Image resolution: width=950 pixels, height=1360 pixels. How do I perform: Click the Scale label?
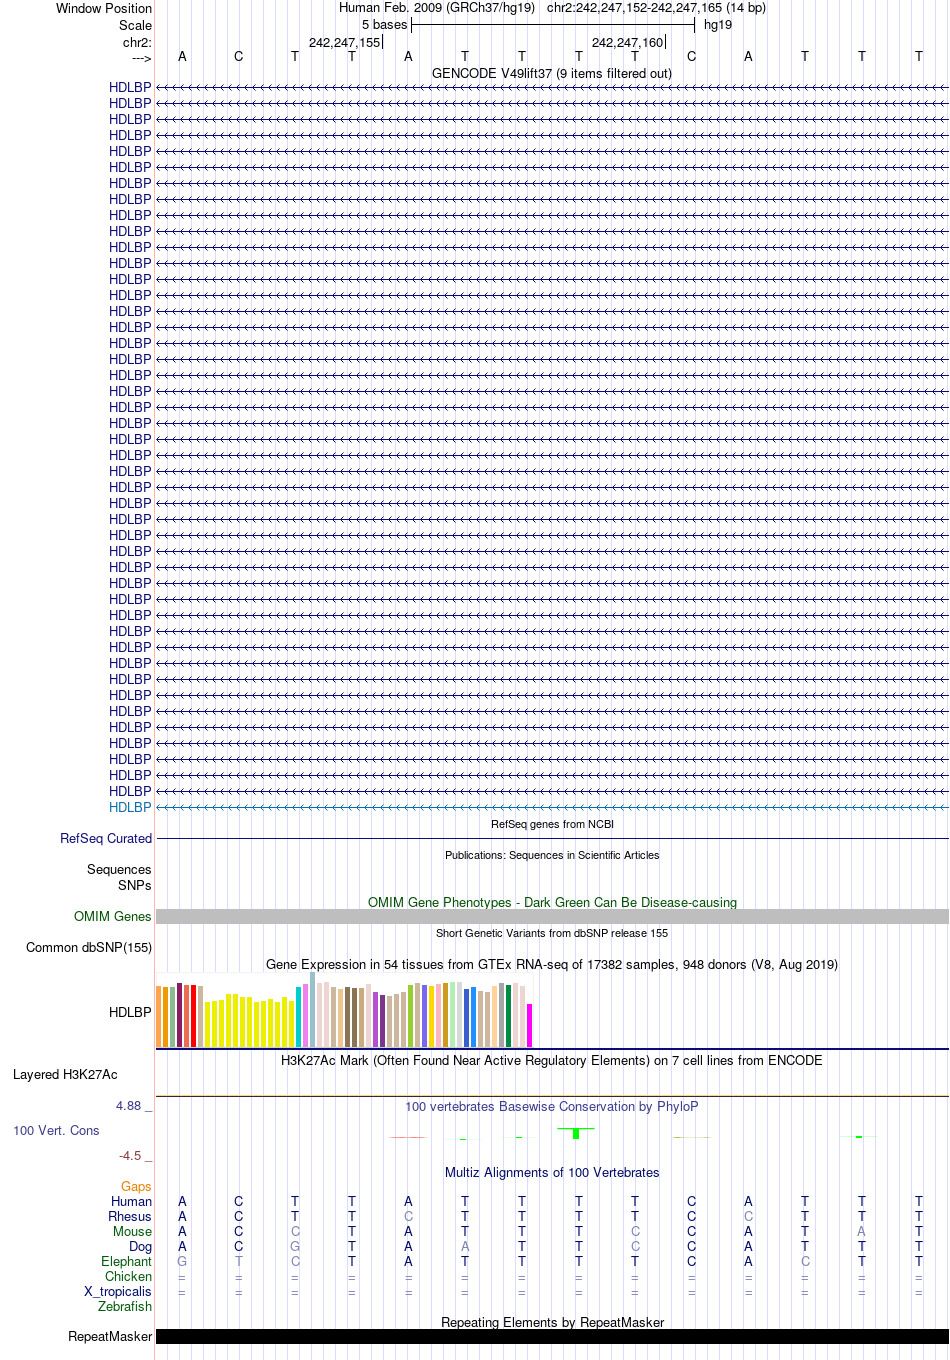click(136, 25)
